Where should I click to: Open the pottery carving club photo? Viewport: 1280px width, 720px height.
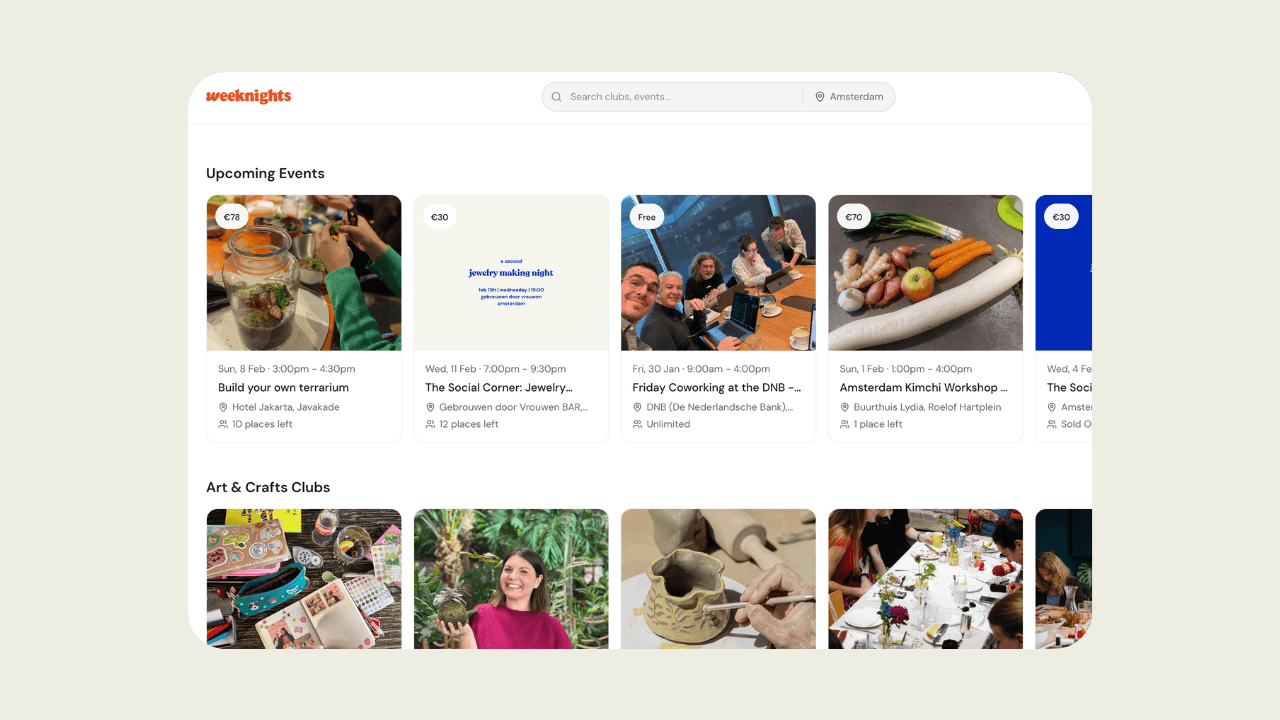tap(718, 579)
